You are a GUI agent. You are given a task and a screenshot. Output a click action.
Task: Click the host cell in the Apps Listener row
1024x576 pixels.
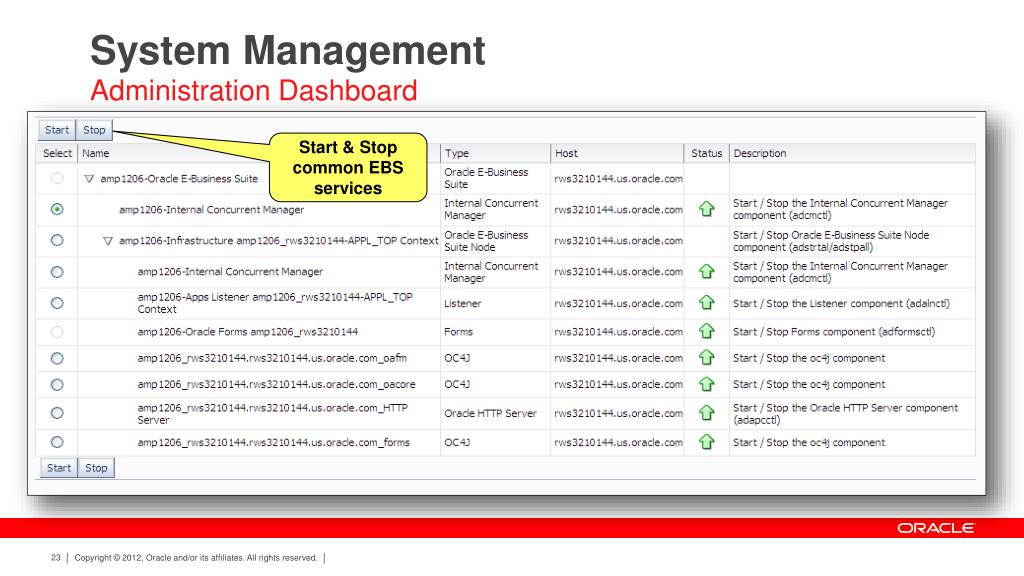[x=618, y=303]
